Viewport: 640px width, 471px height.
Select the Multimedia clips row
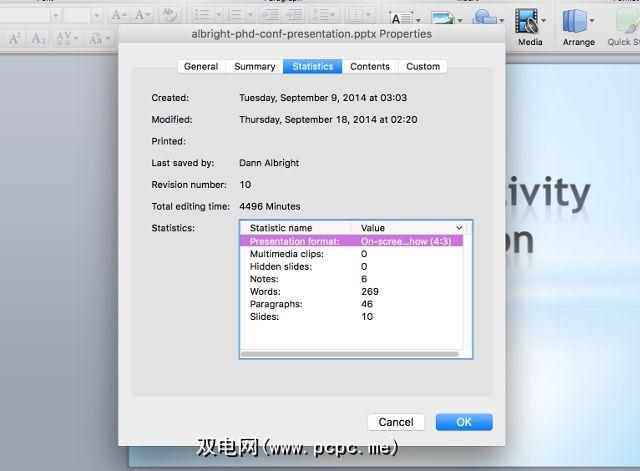pyautogui.click(x=351, y=254)
